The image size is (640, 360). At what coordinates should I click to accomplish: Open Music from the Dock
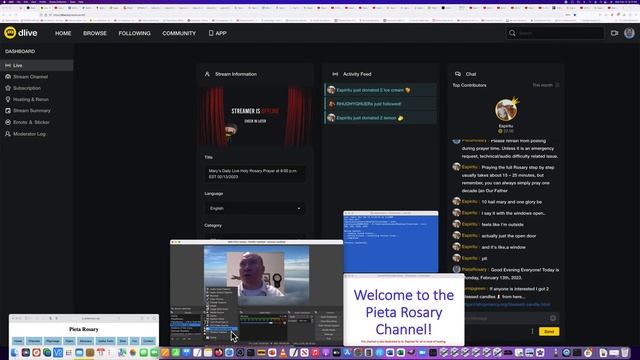[315, 353]
